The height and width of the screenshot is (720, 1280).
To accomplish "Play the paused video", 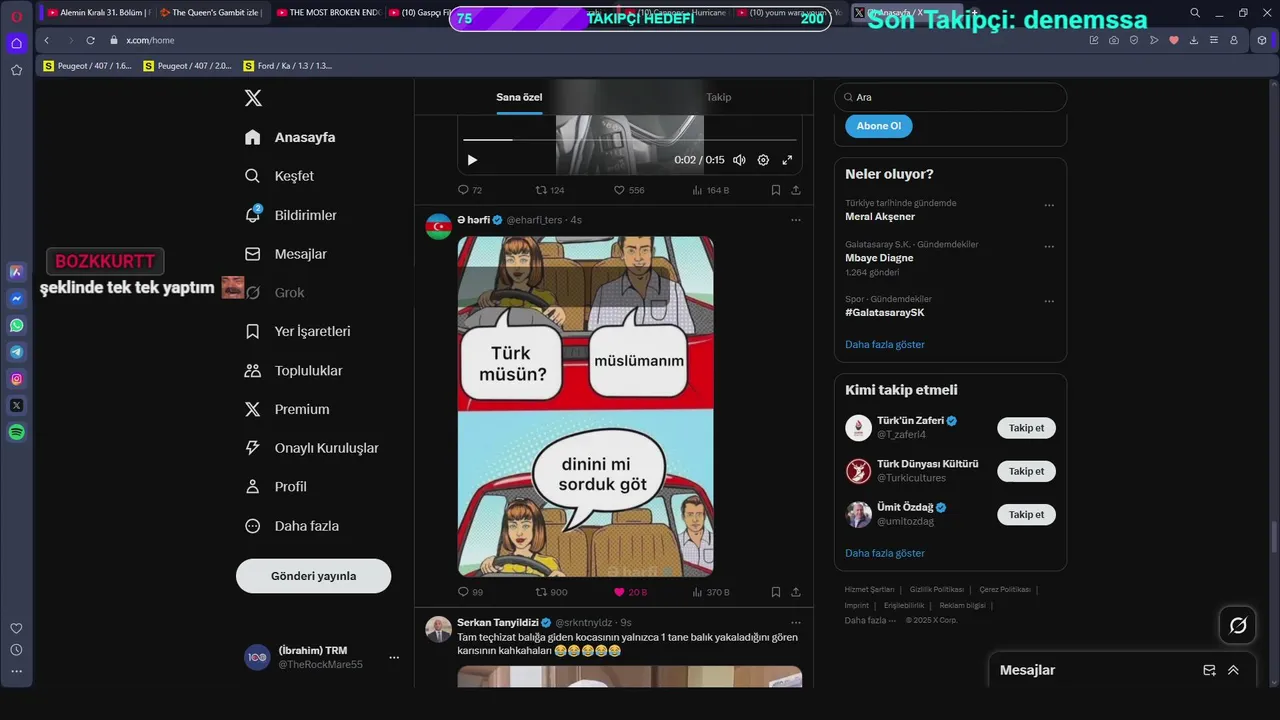I will 472,160.
